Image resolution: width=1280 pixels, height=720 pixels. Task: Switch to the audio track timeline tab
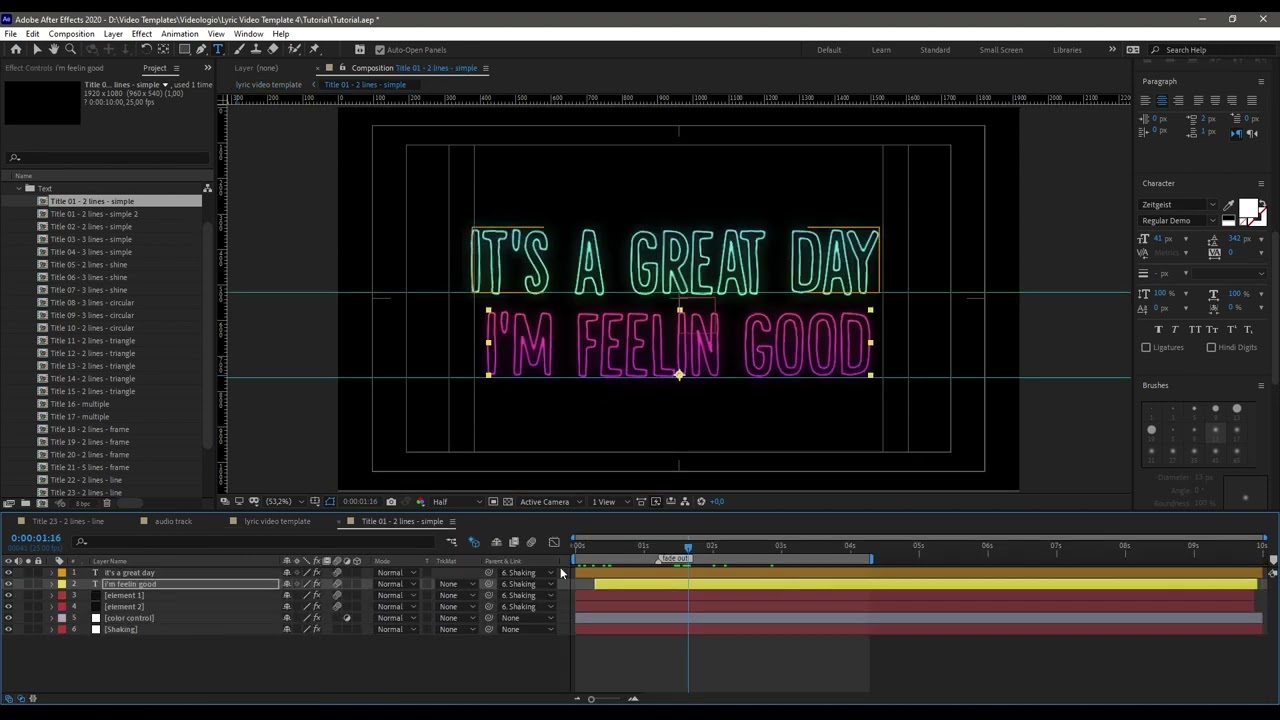pyautogui.click(x=173, y=521)
